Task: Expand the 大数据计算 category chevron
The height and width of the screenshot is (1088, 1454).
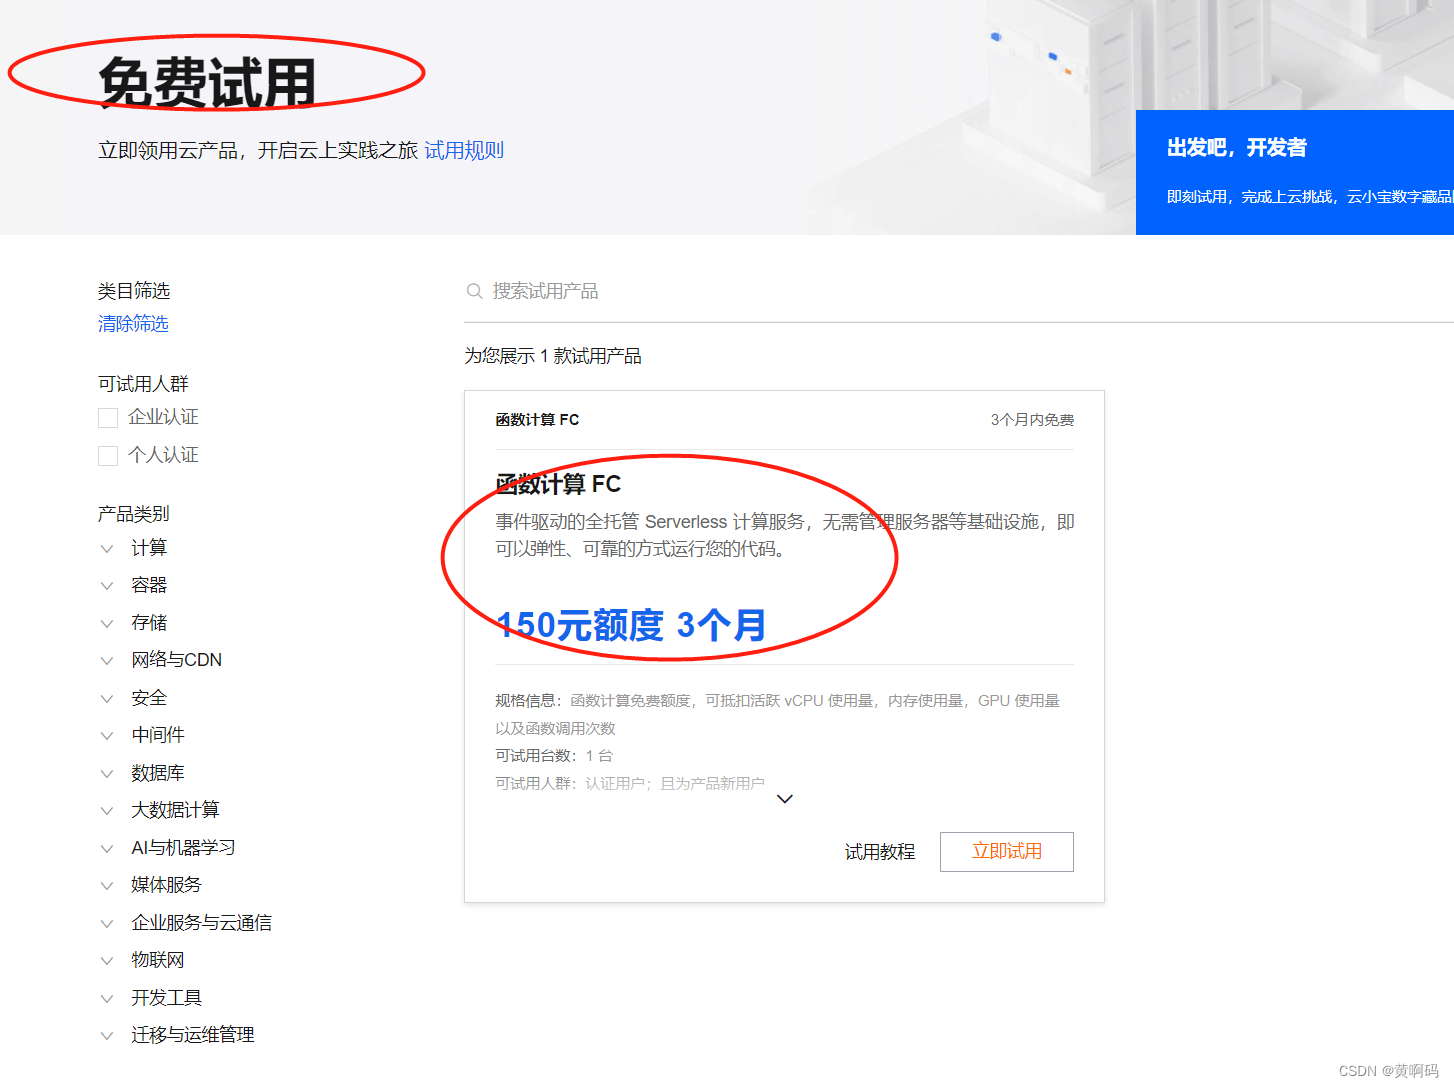Action: [x=107, y=811]
